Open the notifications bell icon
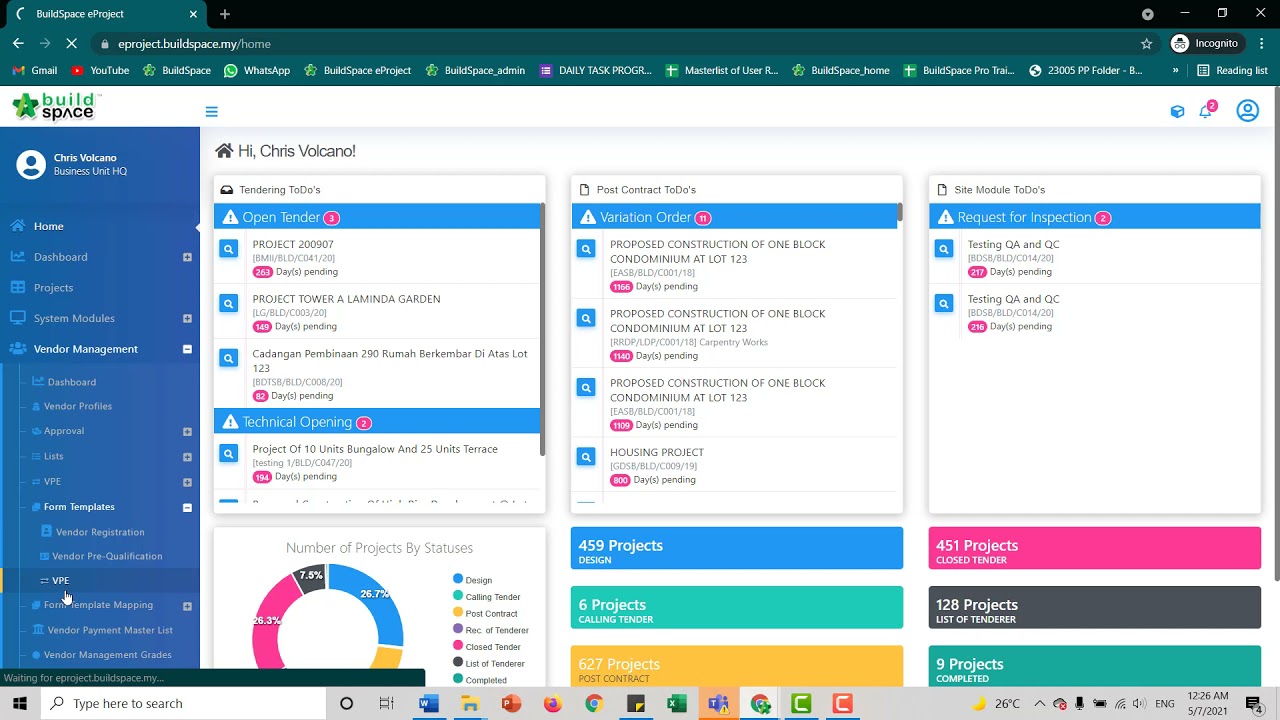 click(1205, 112)
